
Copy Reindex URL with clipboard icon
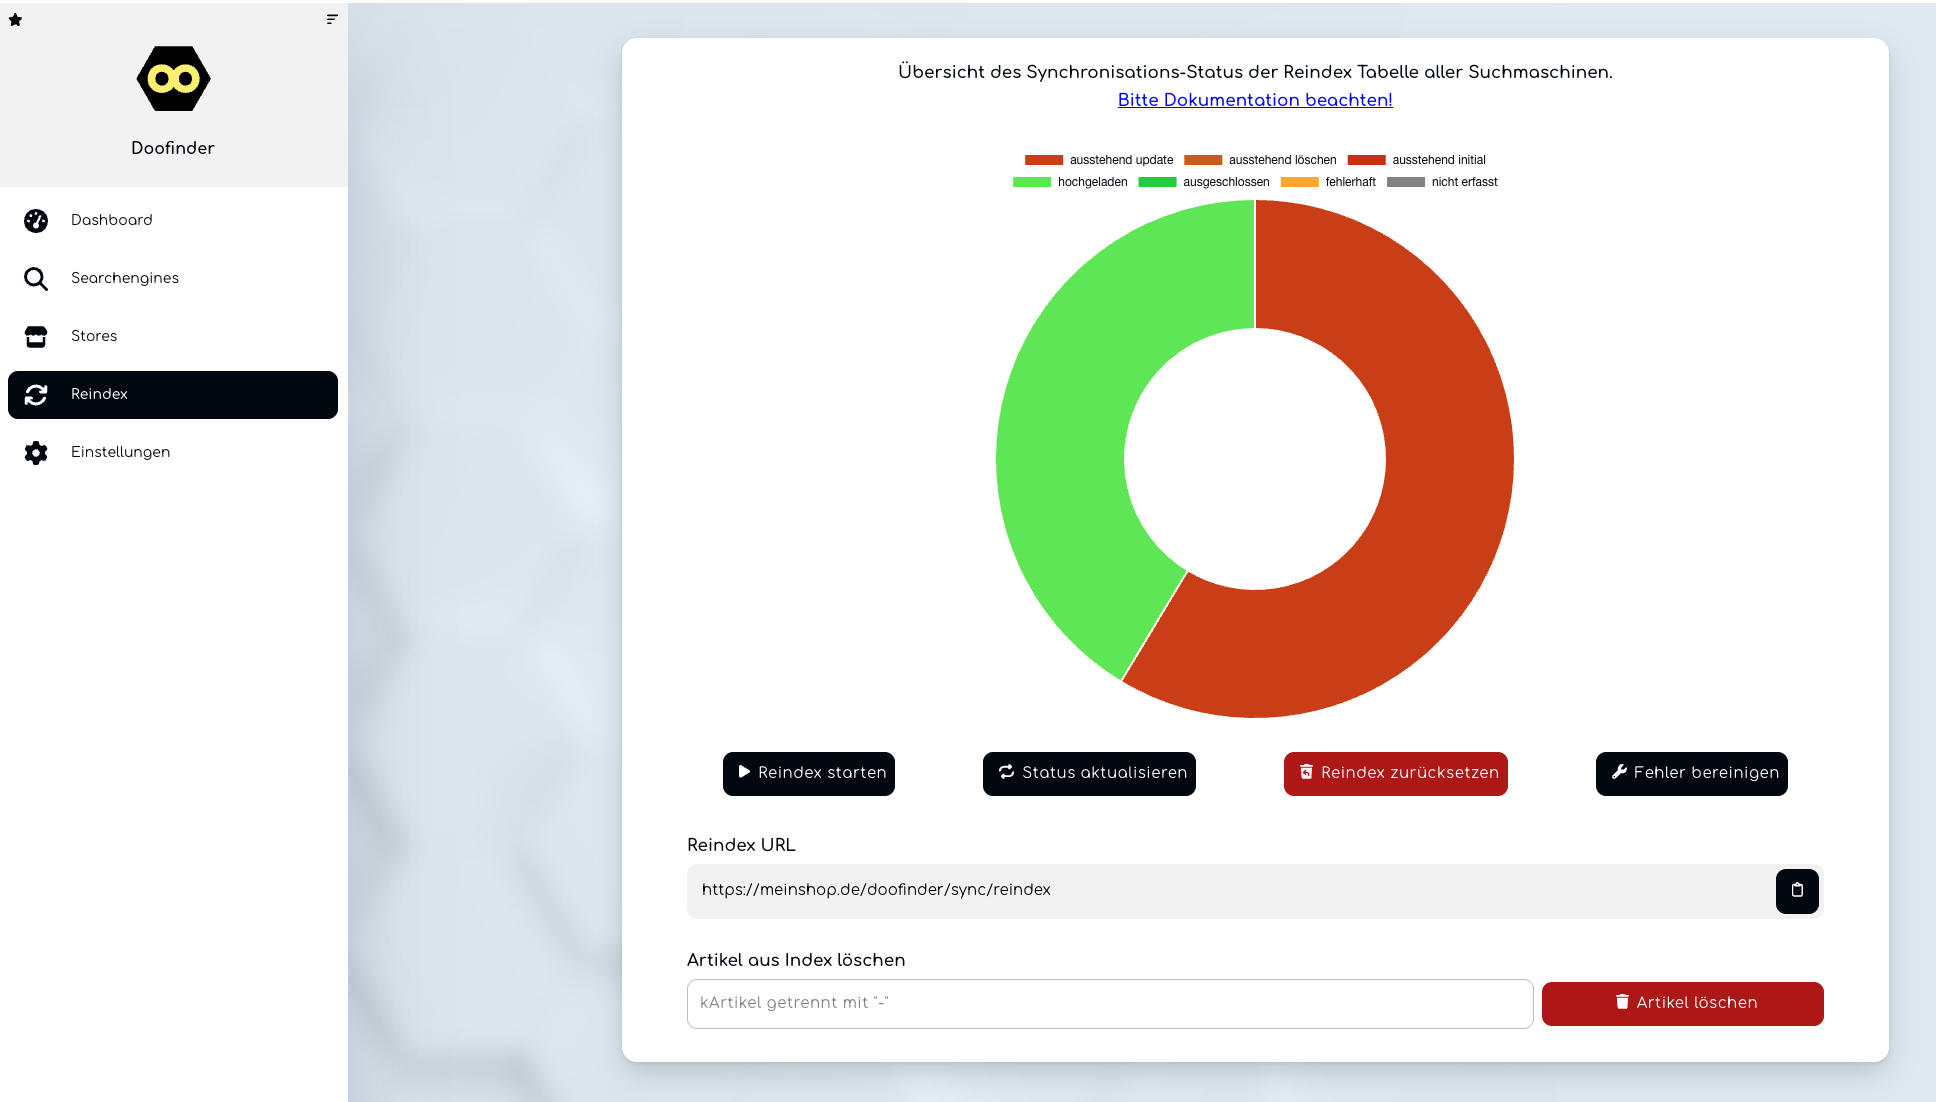1796,891
